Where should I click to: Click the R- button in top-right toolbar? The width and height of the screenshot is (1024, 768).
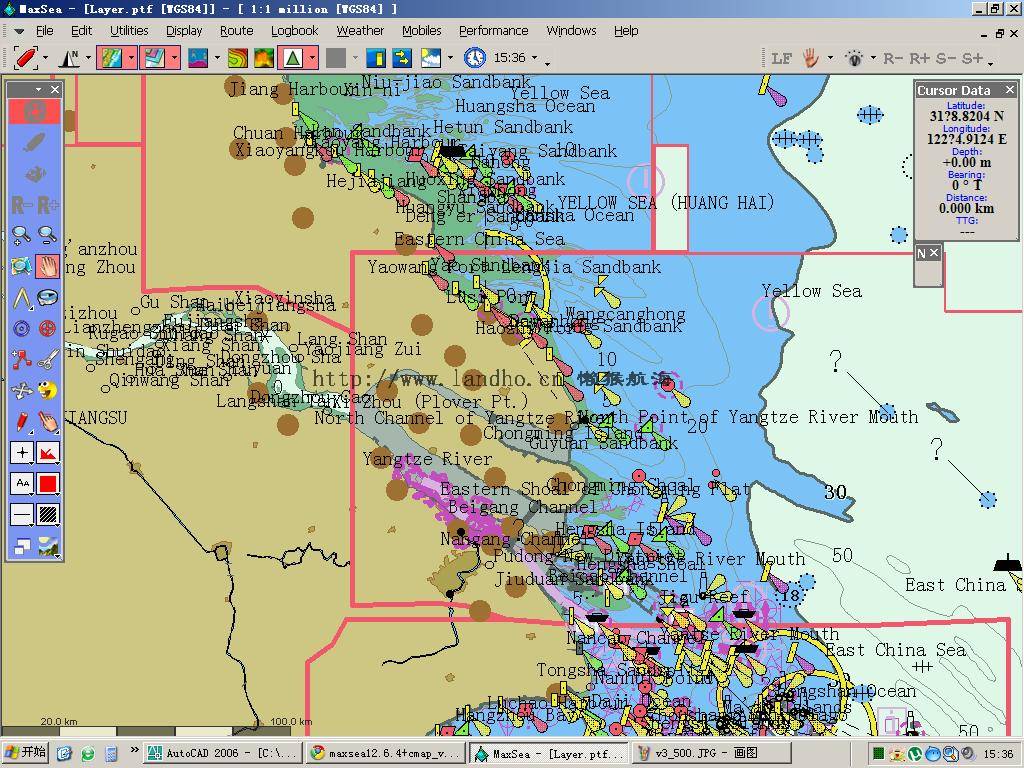click(893, 58)
